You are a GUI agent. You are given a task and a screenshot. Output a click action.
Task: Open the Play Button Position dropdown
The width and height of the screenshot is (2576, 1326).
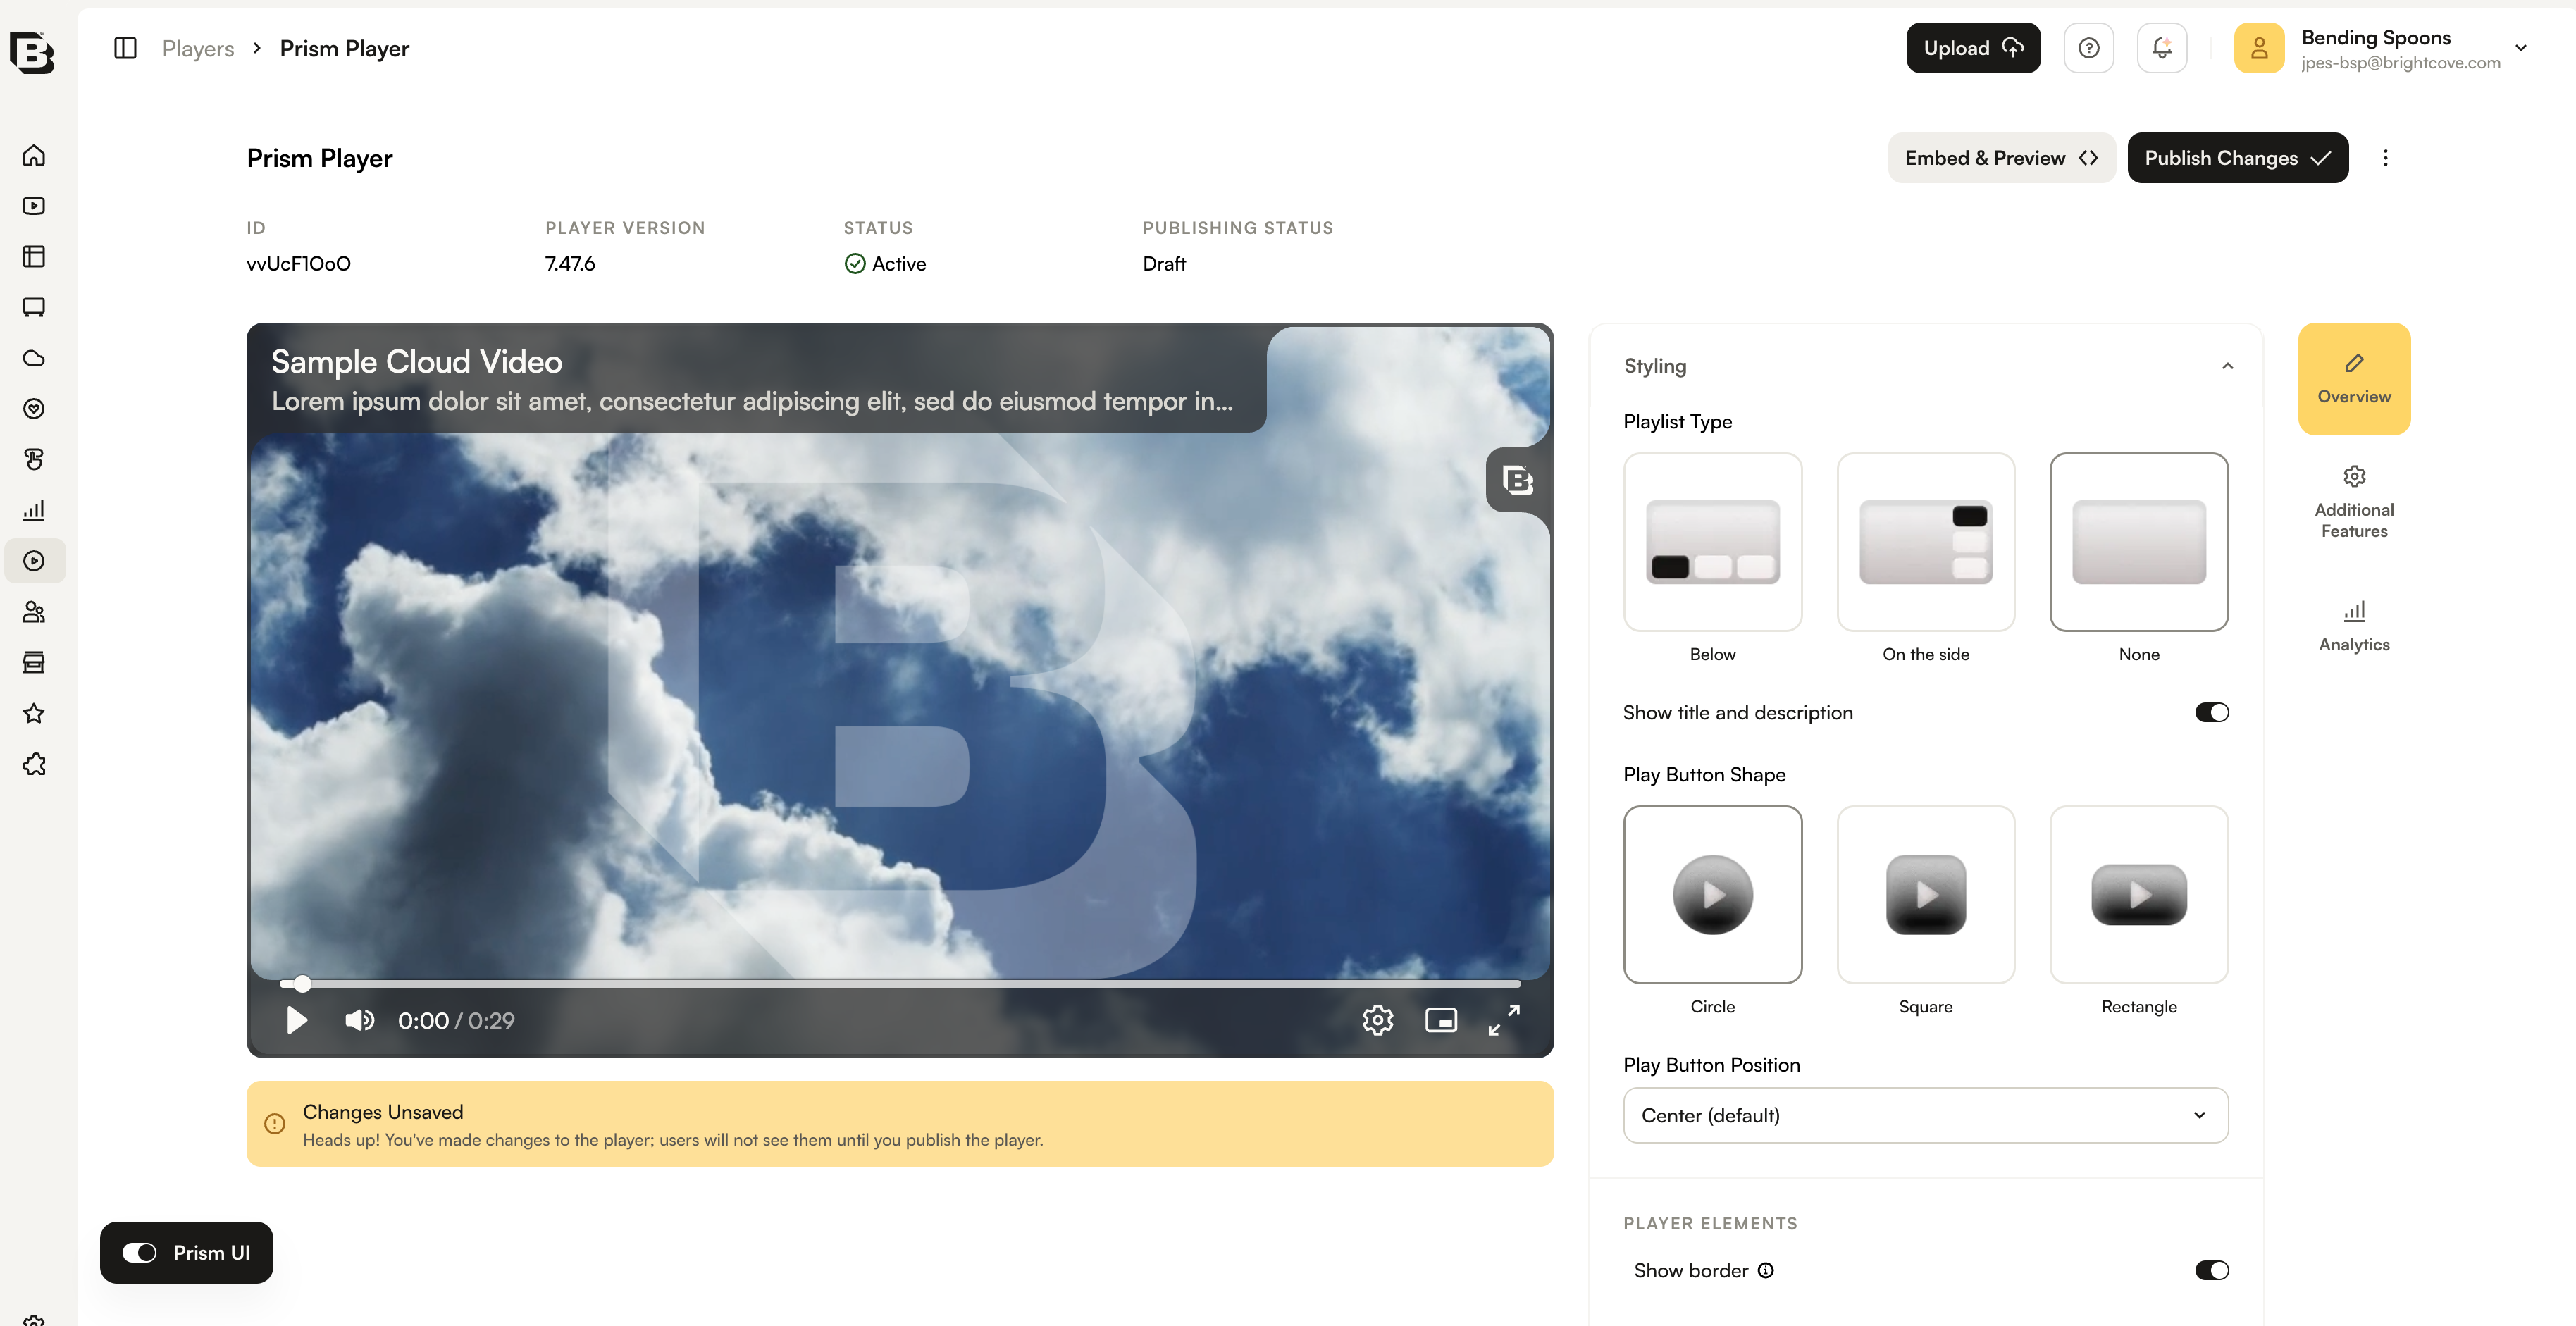coord(1925,1115)
